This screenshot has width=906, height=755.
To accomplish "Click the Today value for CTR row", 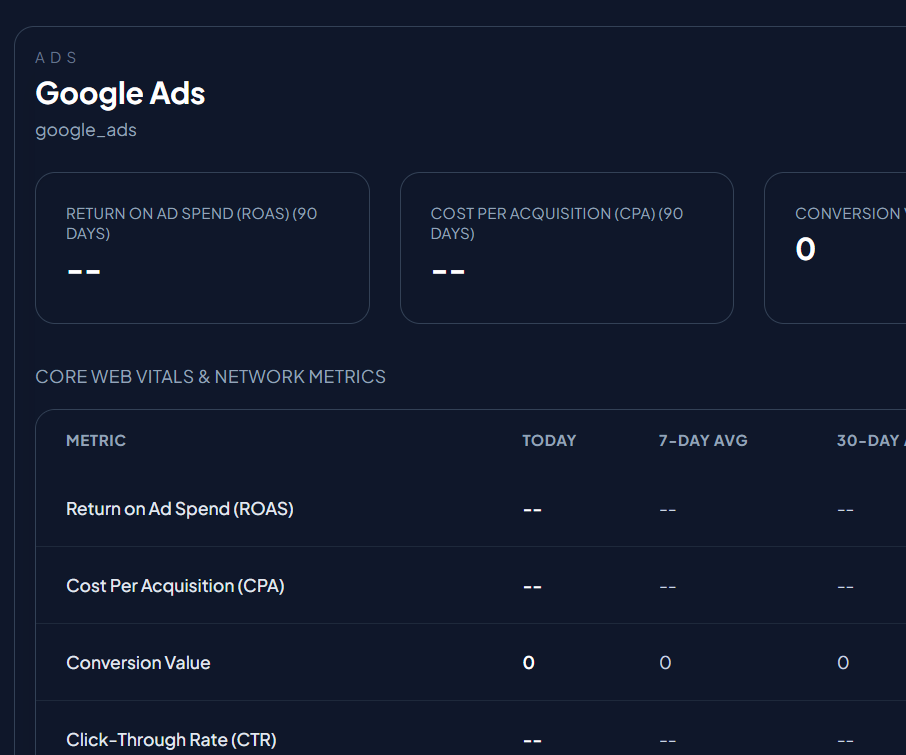I will [532, 741].
